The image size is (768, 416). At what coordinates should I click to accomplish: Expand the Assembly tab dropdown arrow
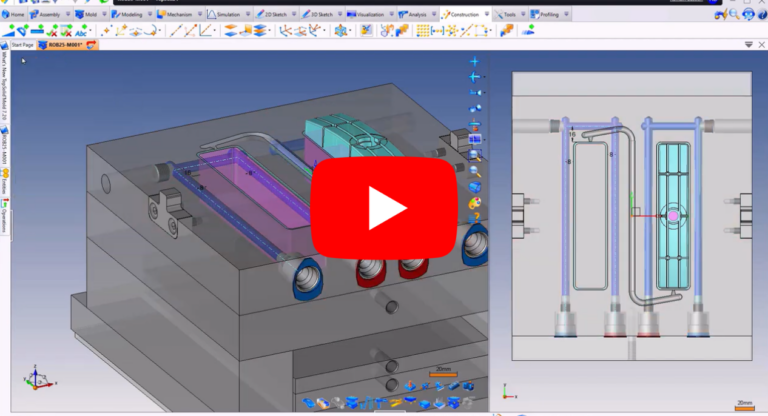click(68, 15)
